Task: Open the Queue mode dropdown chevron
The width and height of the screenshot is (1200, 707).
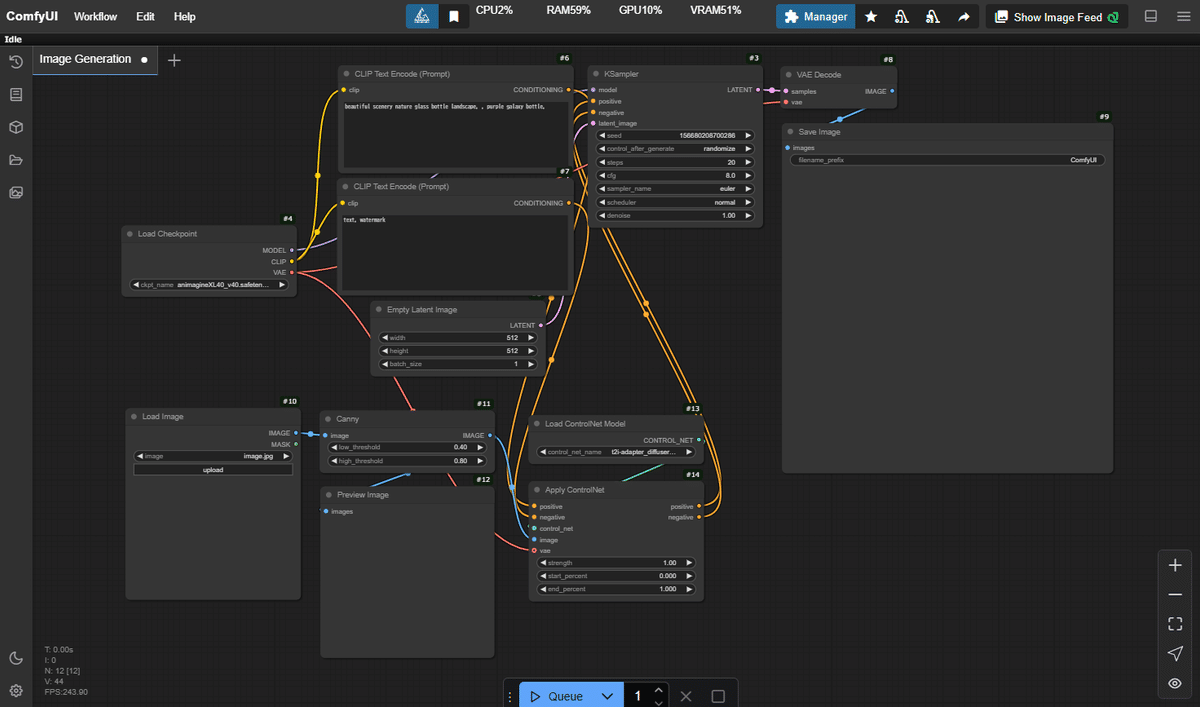Action: click(607, 695)
